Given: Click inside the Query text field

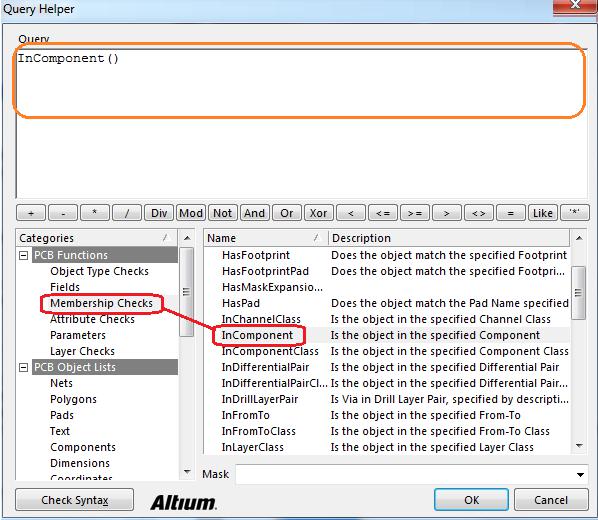Looking at the screenshot, I should tap(301, 123).
